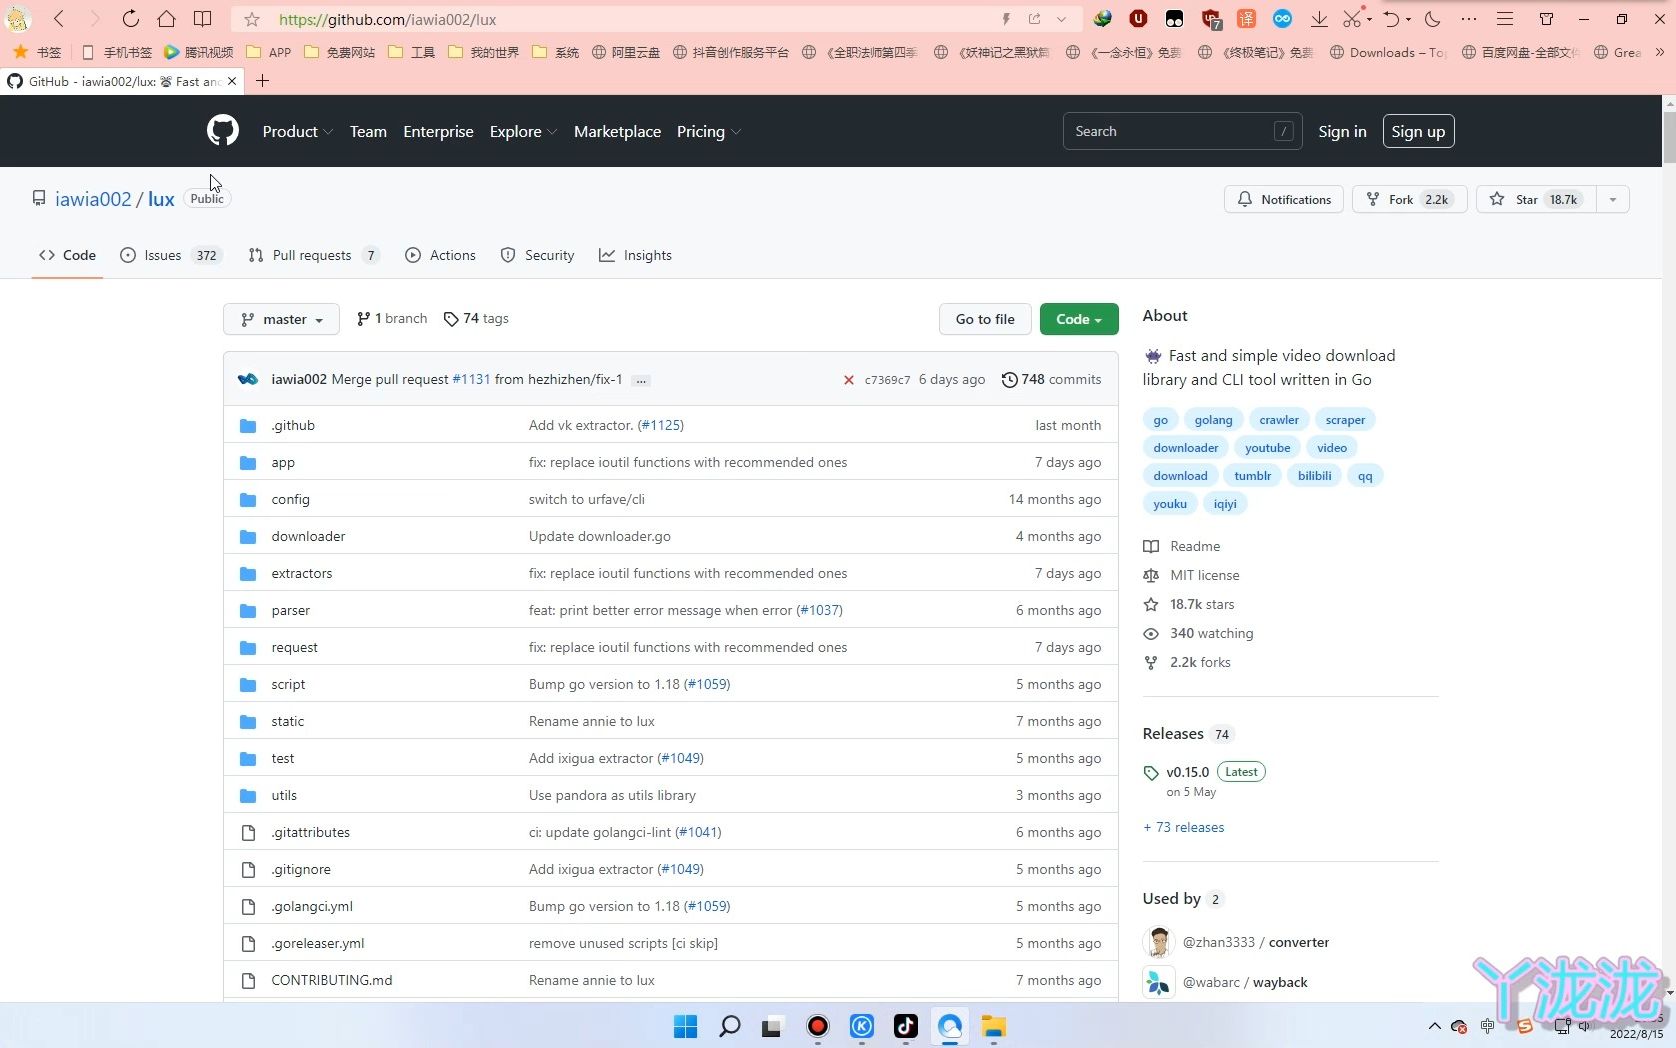Open File Explorer from taskbar

coord(993,1026)
